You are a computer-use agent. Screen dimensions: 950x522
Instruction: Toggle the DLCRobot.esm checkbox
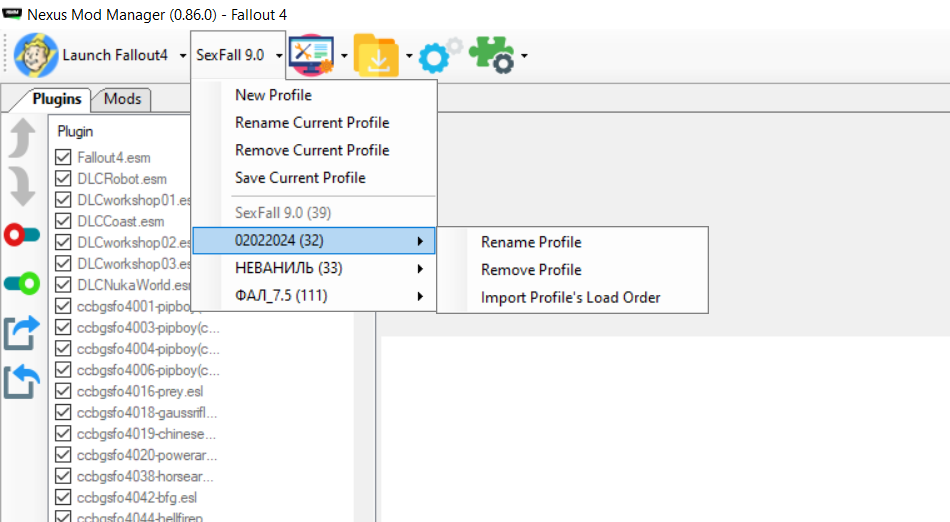tap(64, 179)
